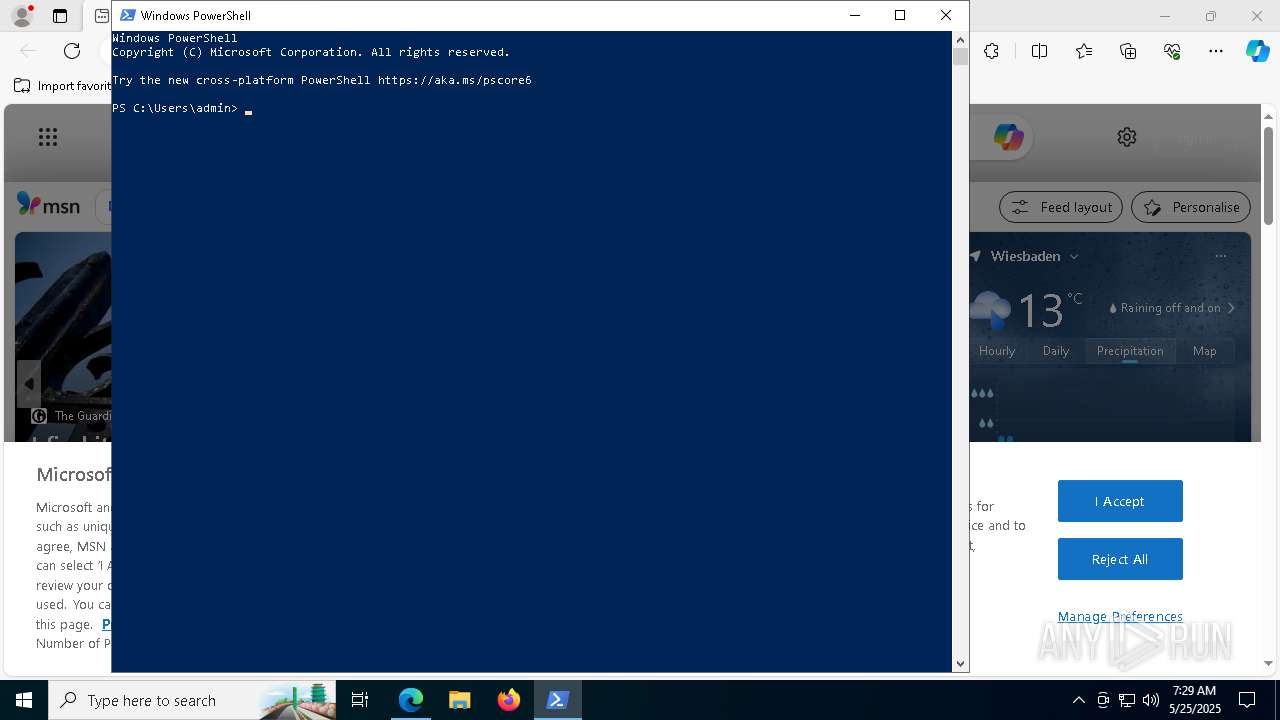Screen dimensions: 1280x720
Task: Open Edge tab actions menu icon
Action: (60, 16)
